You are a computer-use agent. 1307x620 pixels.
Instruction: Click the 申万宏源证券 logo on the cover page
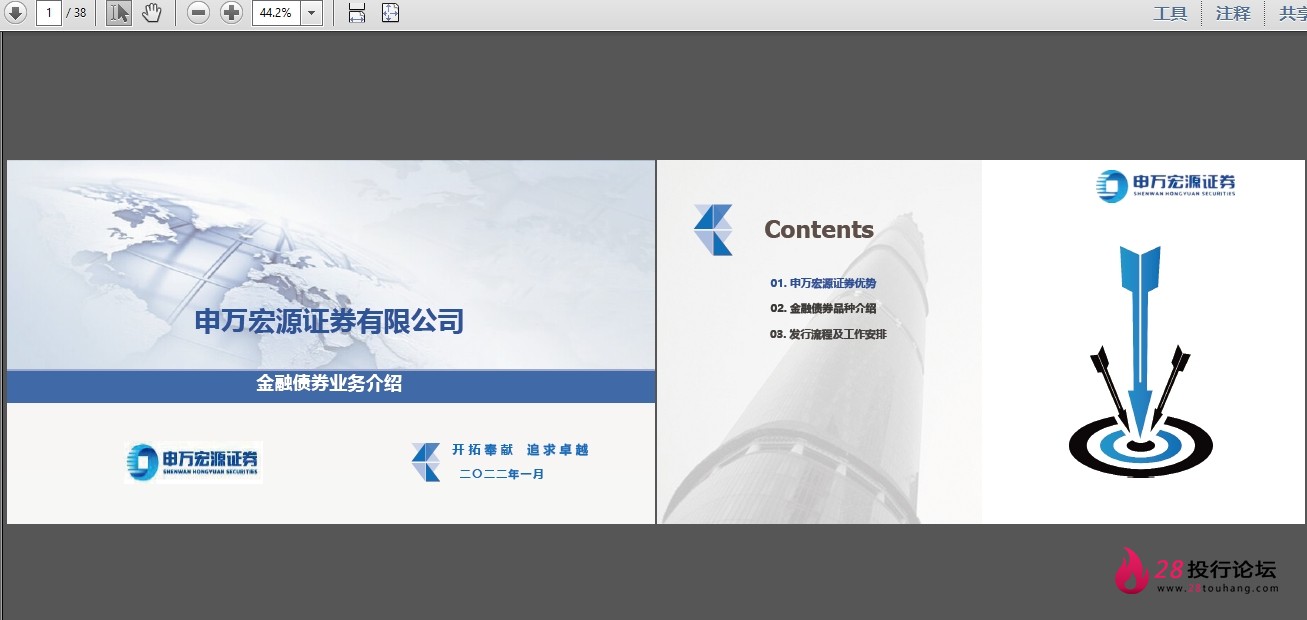193,462
